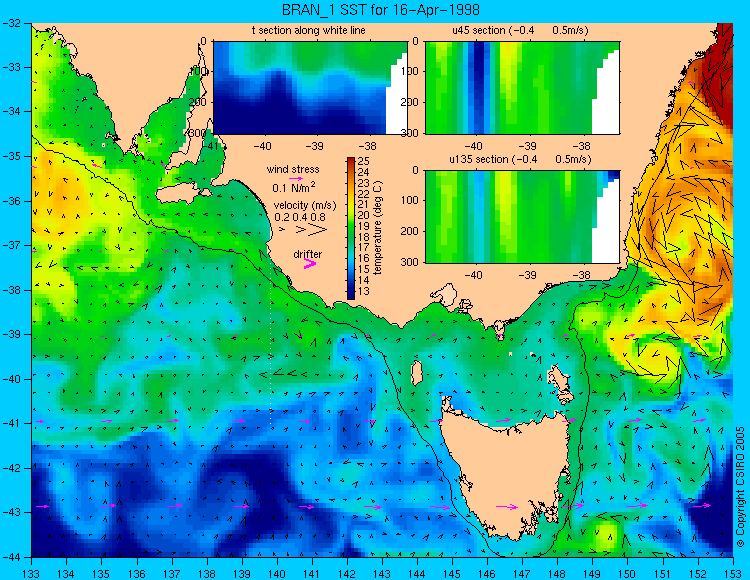750x580 pixels.
Task: Click latitude label -34 on left axis
Action: (12, 111)
